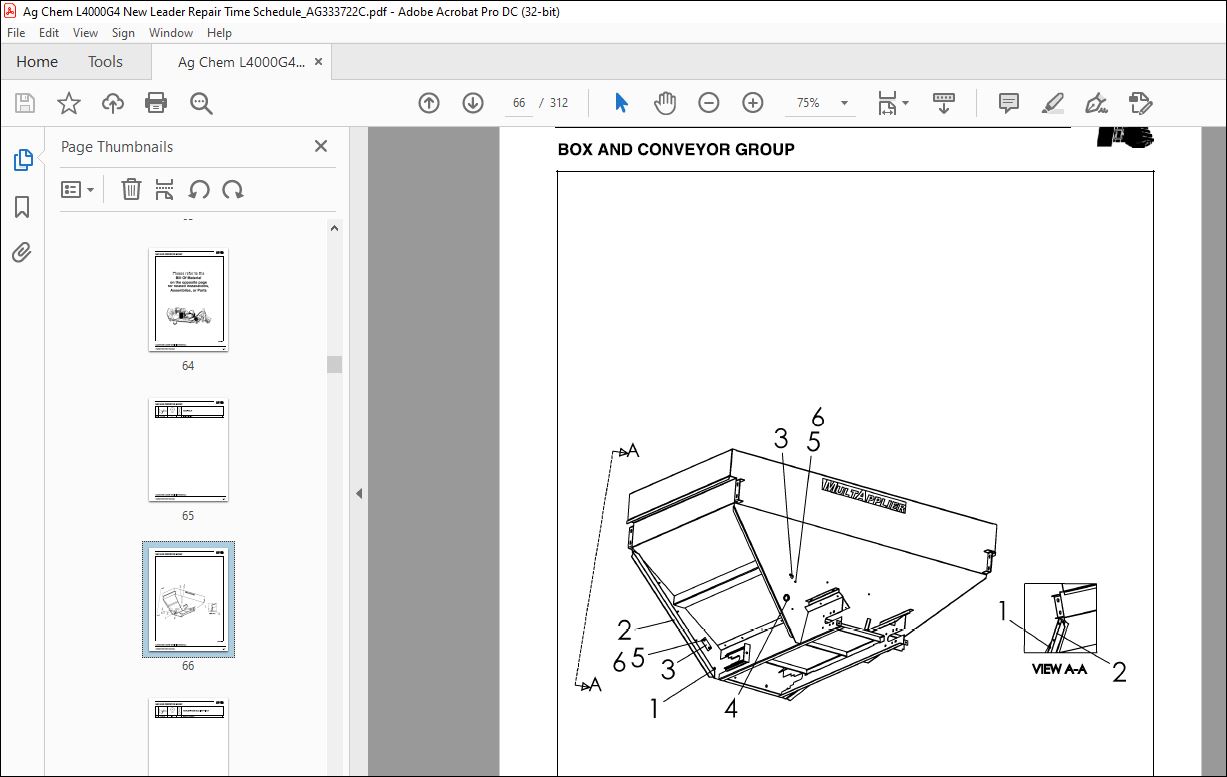Click the Save file icon

point(25,103)
